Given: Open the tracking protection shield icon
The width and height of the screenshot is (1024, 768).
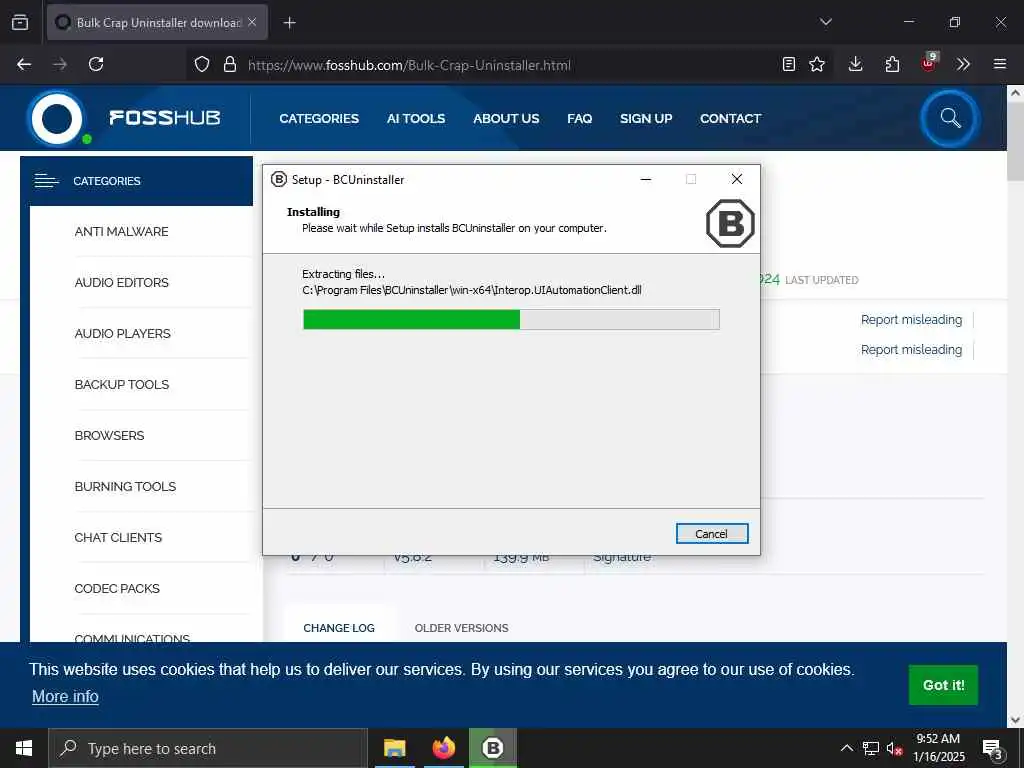Looking at the screenshot, I should click(x=202, y=64).
